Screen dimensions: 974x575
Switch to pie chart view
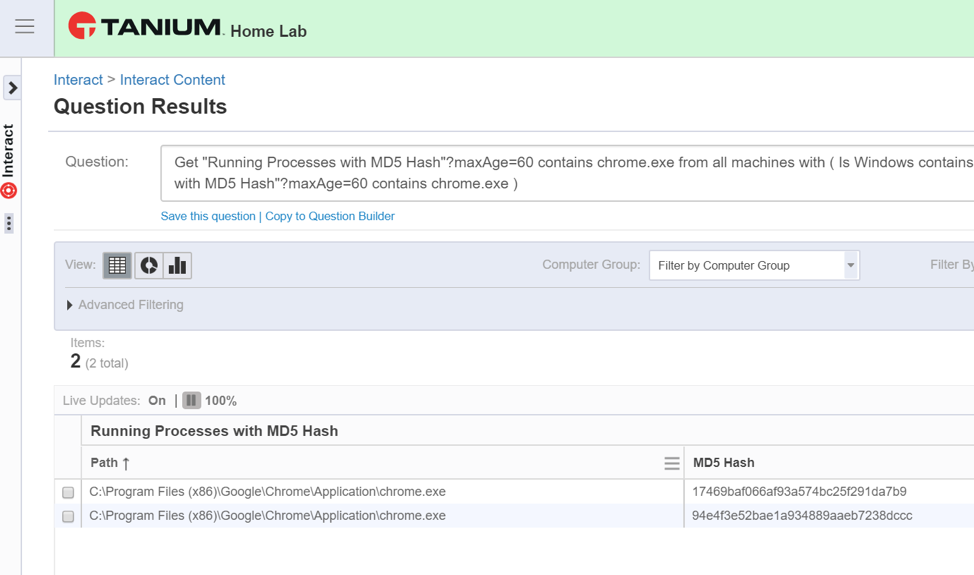[148, 265]
